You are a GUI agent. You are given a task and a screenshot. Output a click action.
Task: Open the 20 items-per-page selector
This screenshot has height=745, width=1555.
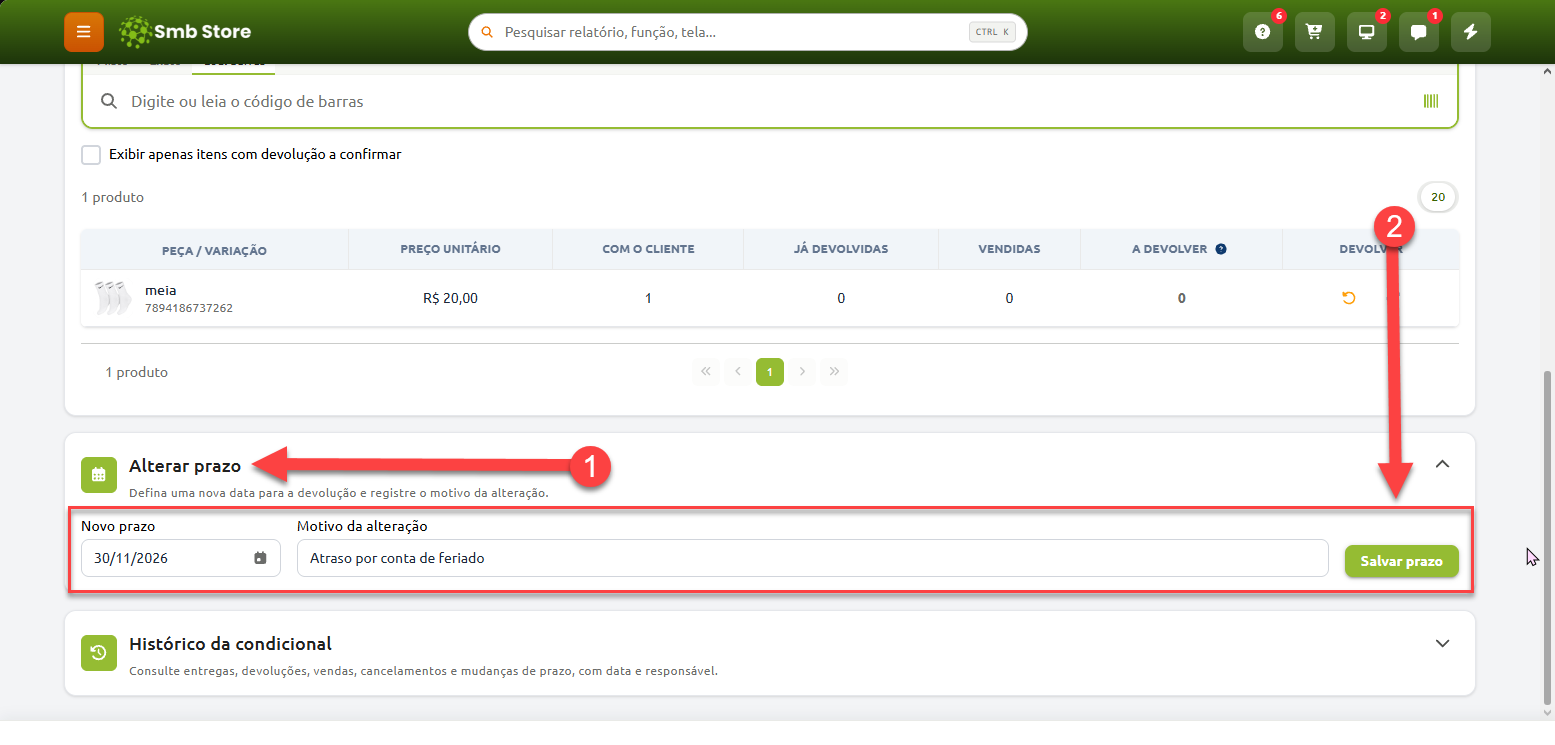click(1438, 197)
